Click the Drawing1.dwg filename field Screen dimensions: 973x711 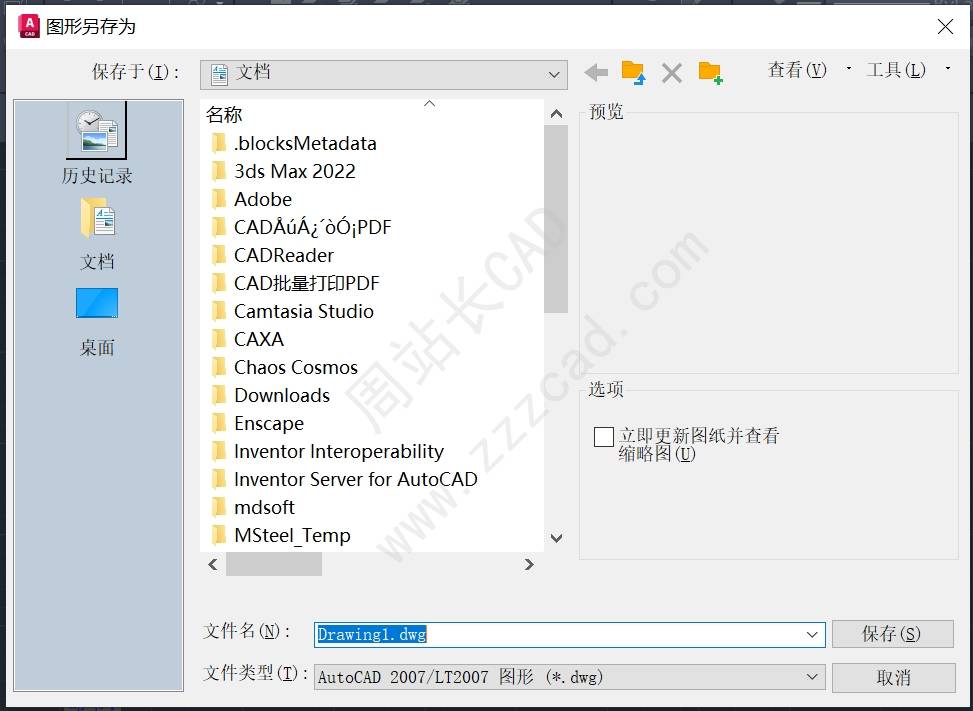click(x=569, y=635)
